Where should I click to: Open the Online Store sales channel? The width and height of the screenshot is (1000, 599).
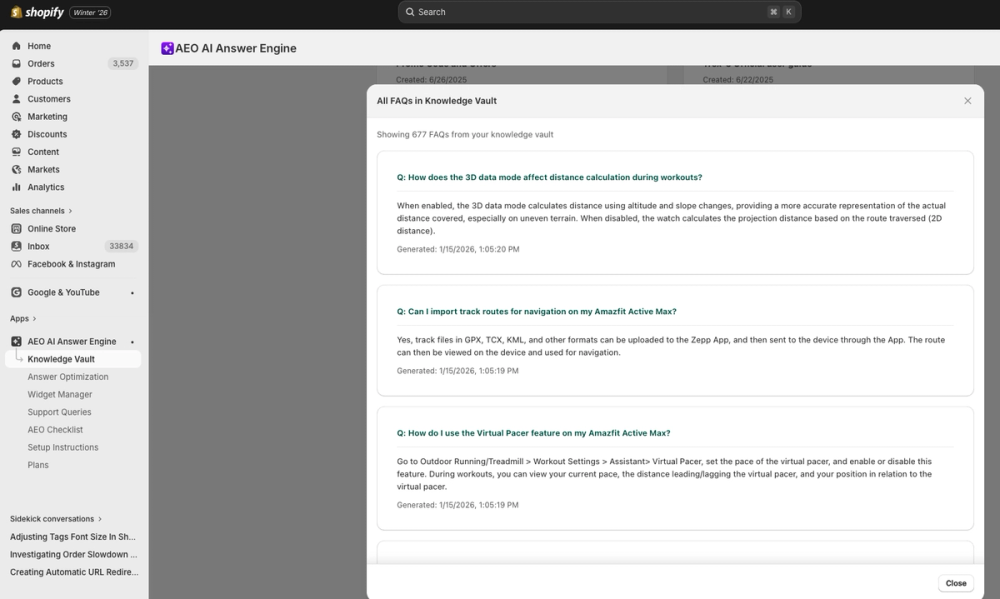click(16, 228)
